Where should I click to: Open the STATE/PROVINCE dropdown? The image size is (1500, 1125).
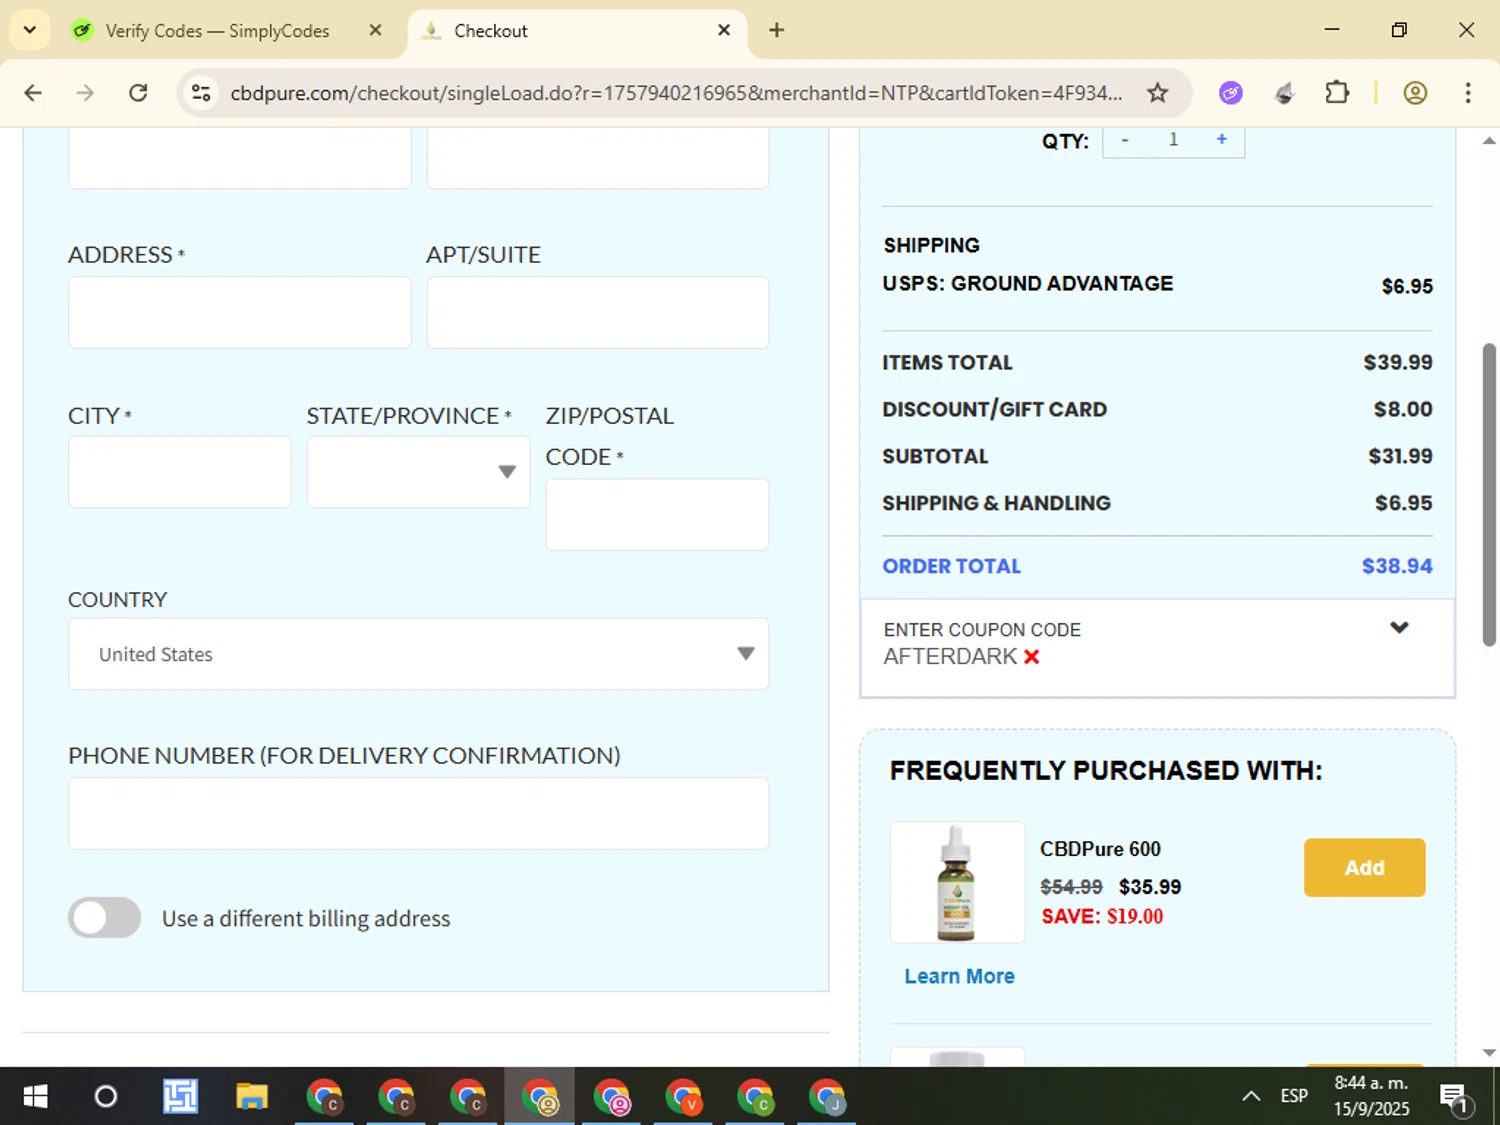tap(418, 472)
